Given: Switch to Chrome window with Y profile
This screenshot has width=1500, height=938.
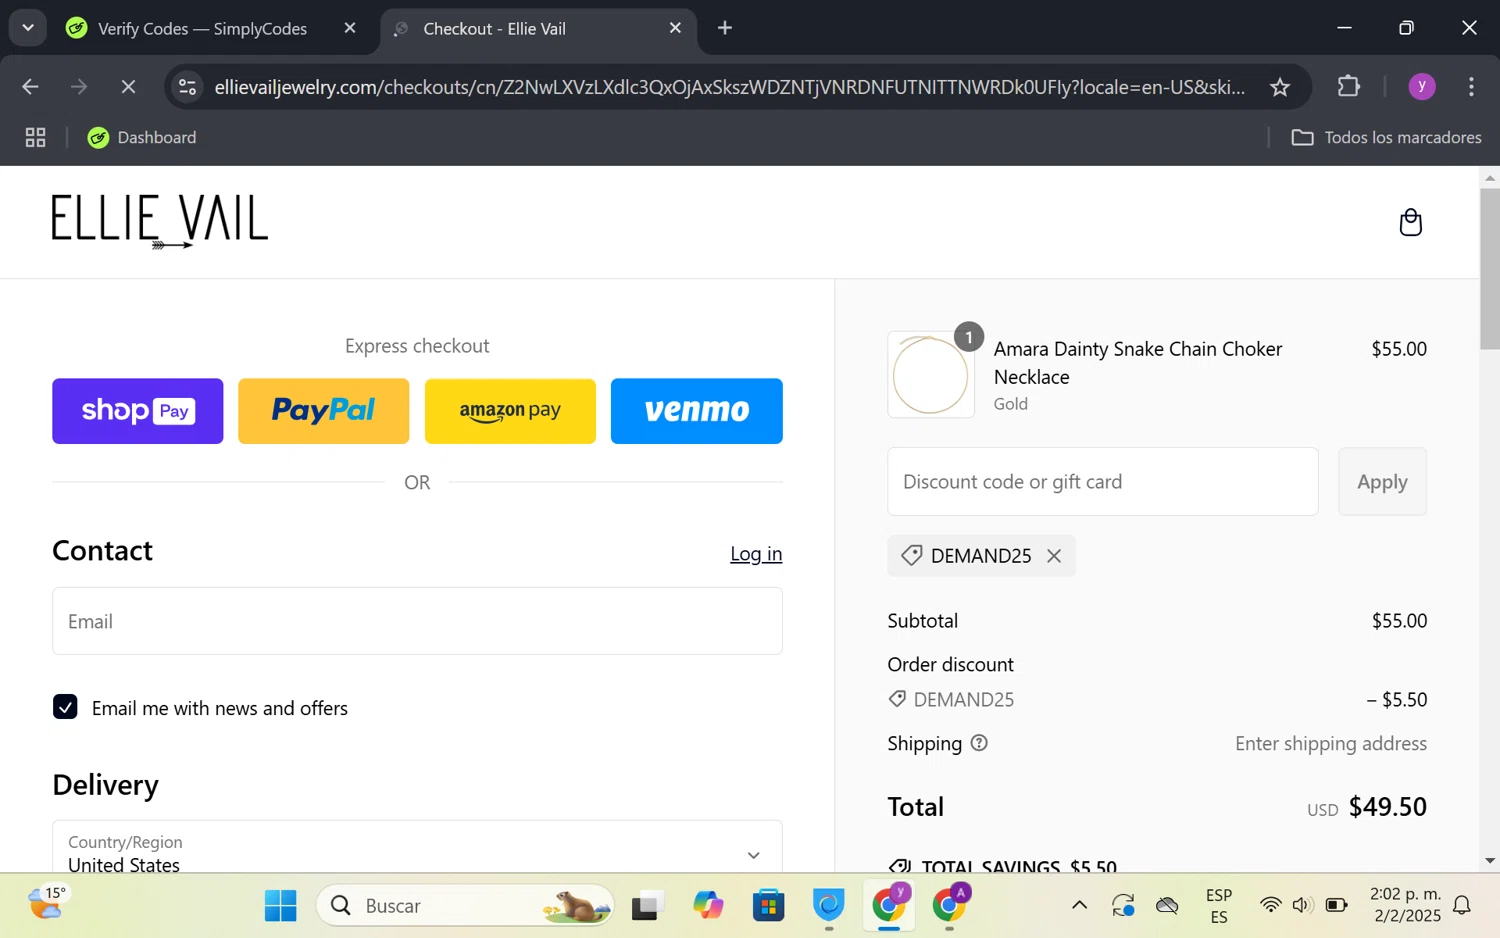Looking at the screenshot, I should [x=889, y=906].
